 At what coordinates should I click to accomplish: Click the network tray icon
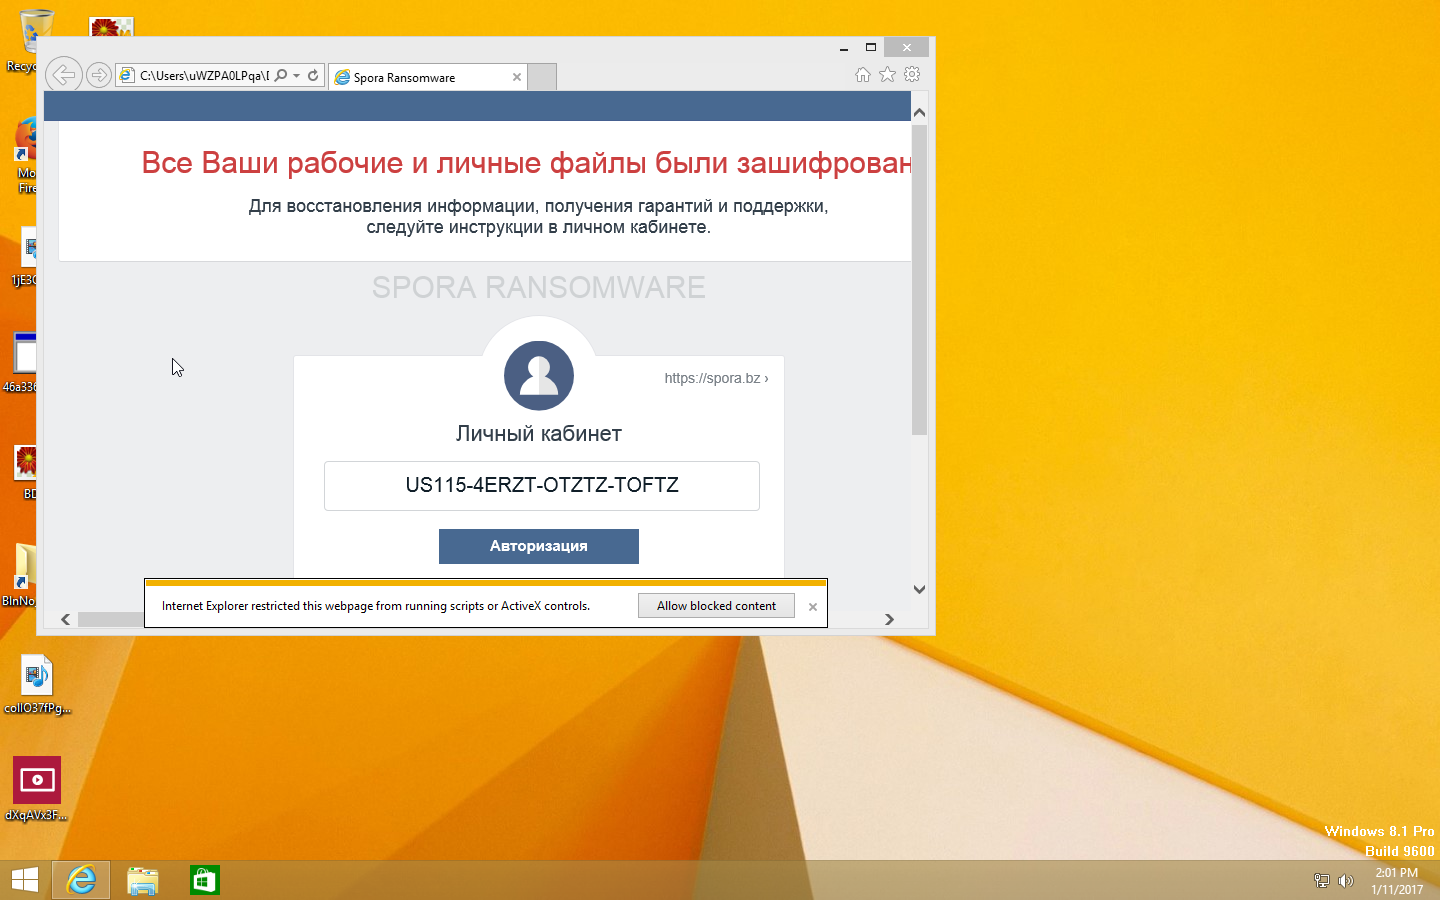pyautogui.click(x=1321, y=881)
